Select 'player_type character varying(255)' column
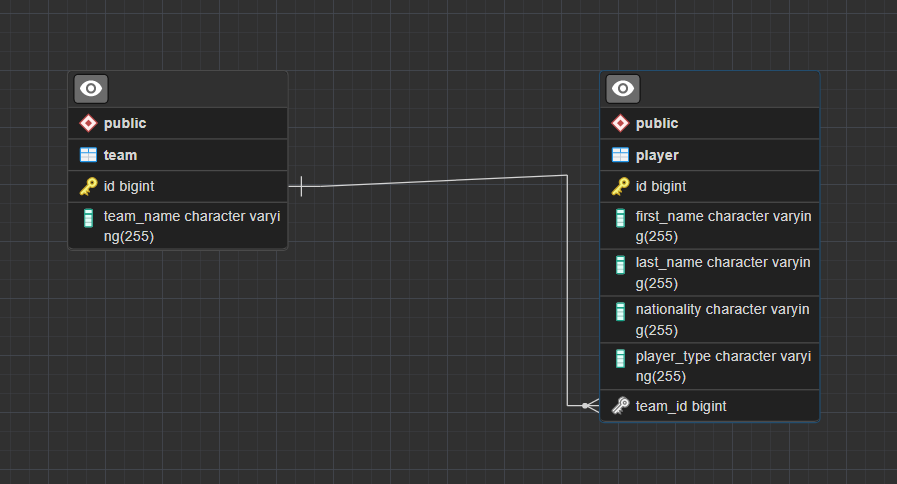The height and width of the screenshot is (484, 897). point(710,367)
